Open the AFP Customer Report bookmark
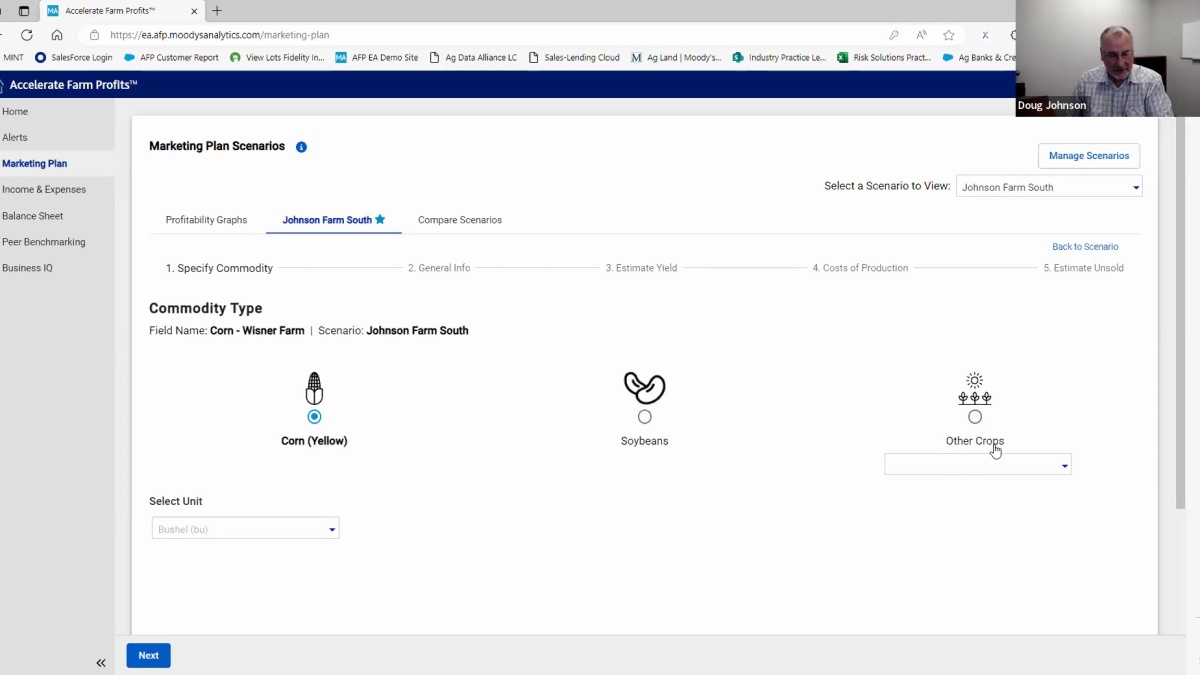 tap(171, 57)
